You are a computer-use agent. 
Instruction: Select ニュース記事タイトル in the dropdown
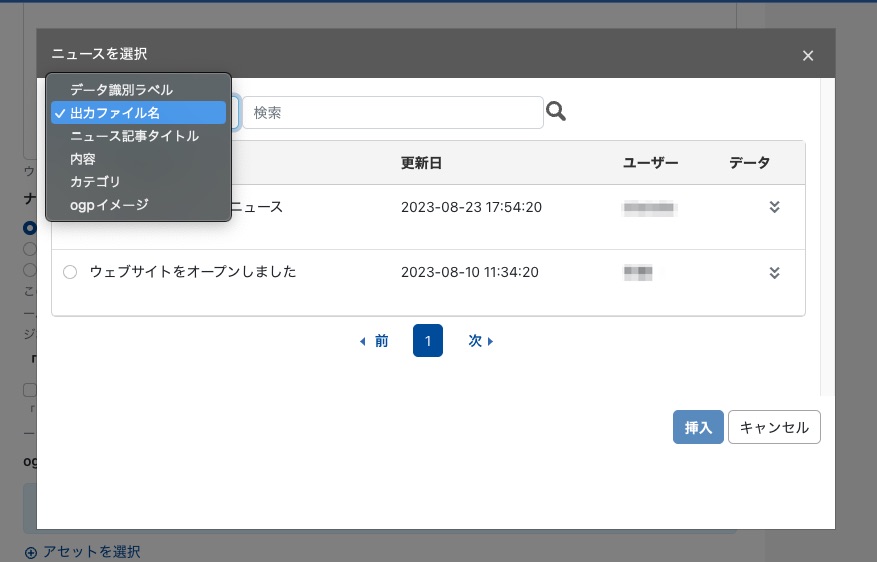click(134, 136)
